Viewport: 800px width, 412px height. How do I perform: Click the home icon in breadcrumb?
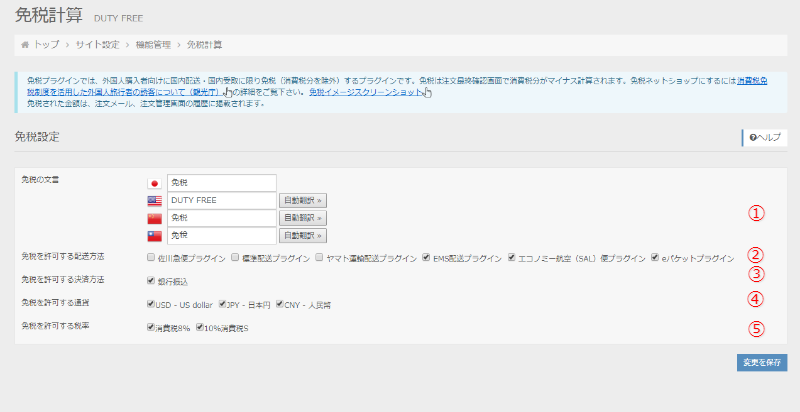click(x=25, y=45)
